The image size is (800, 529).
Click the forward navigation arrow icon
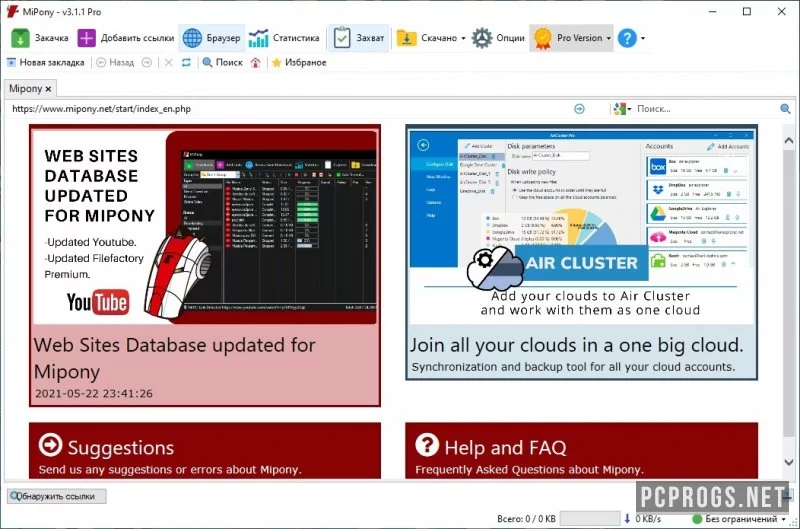[147, 62]
